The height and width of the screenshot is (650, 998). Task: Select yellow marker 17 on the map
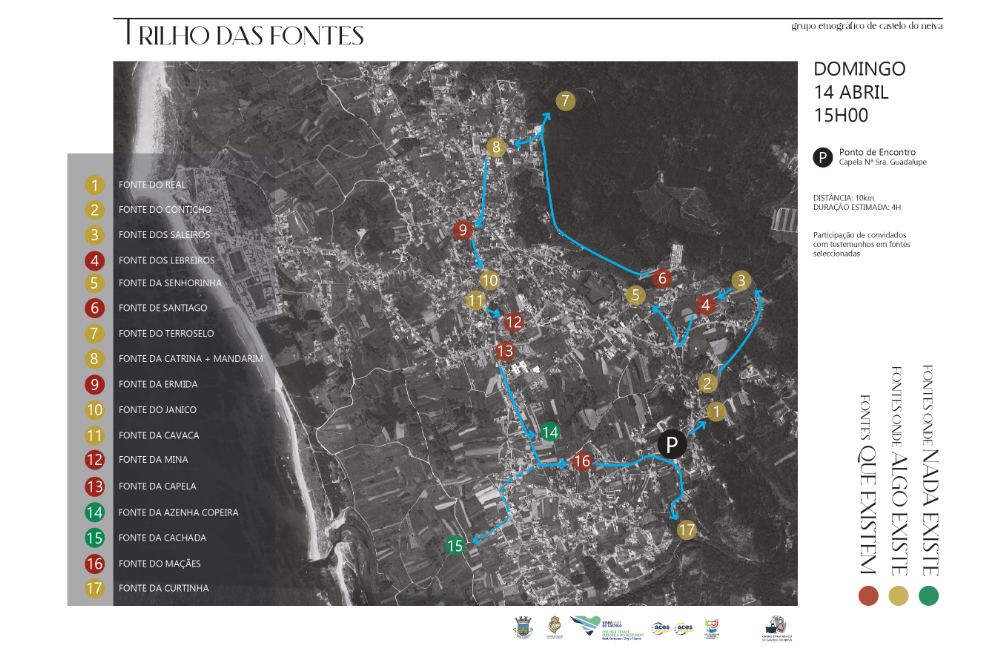[686, 530]
